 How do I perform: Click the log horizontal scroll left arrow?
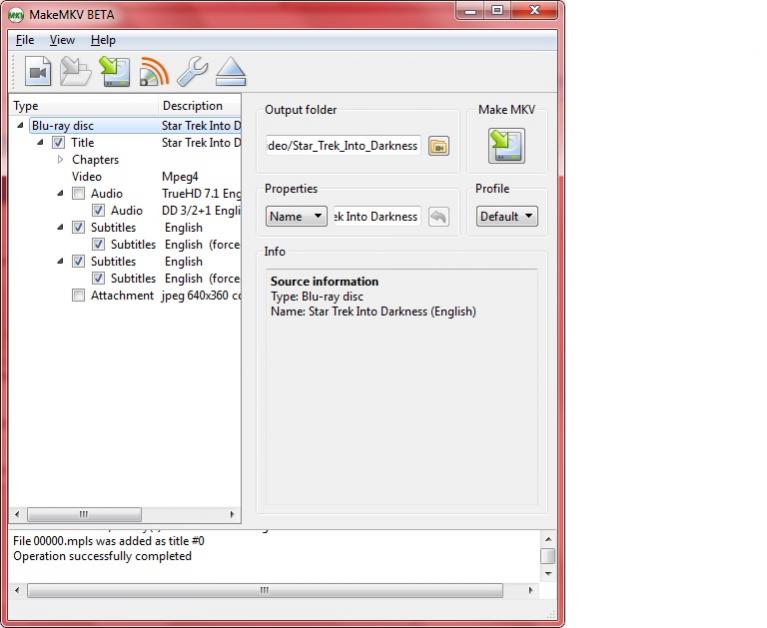pos(17,590)
